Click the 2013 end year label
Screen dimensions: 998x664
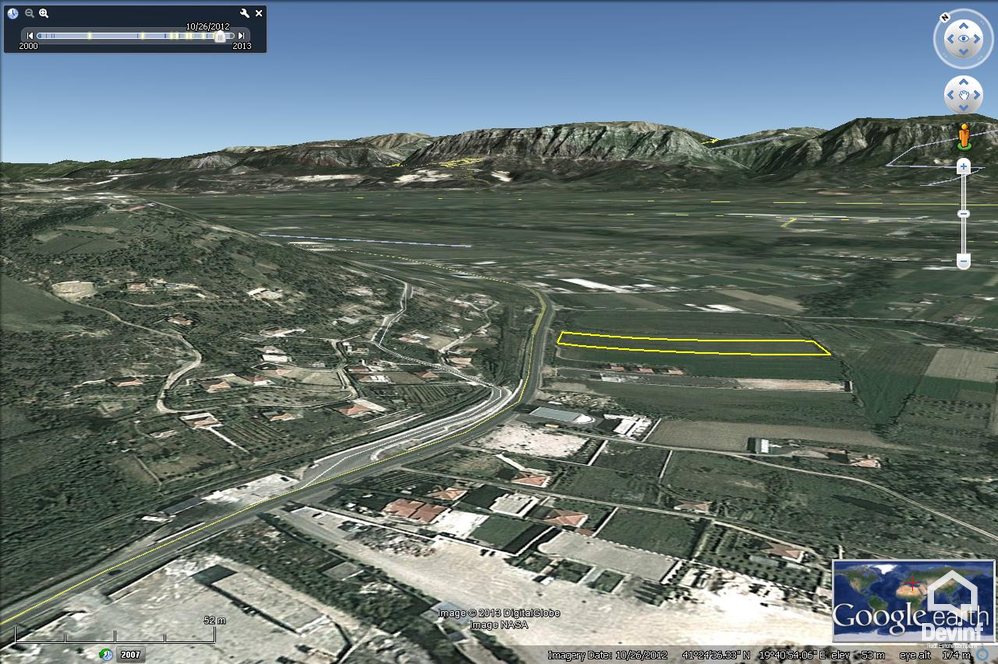click(242, 46)
